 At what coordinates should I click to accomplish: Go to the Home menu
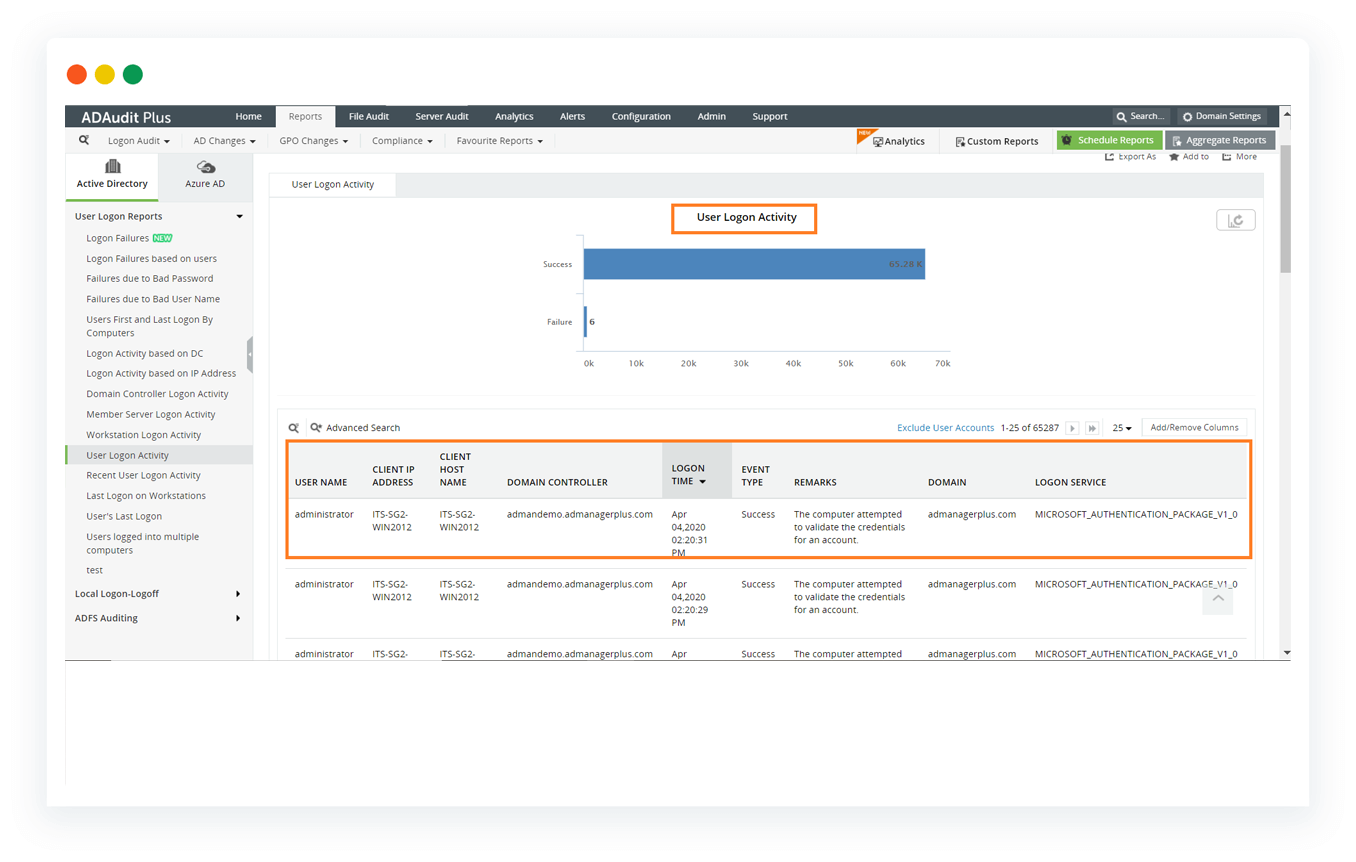coord(248,116)
